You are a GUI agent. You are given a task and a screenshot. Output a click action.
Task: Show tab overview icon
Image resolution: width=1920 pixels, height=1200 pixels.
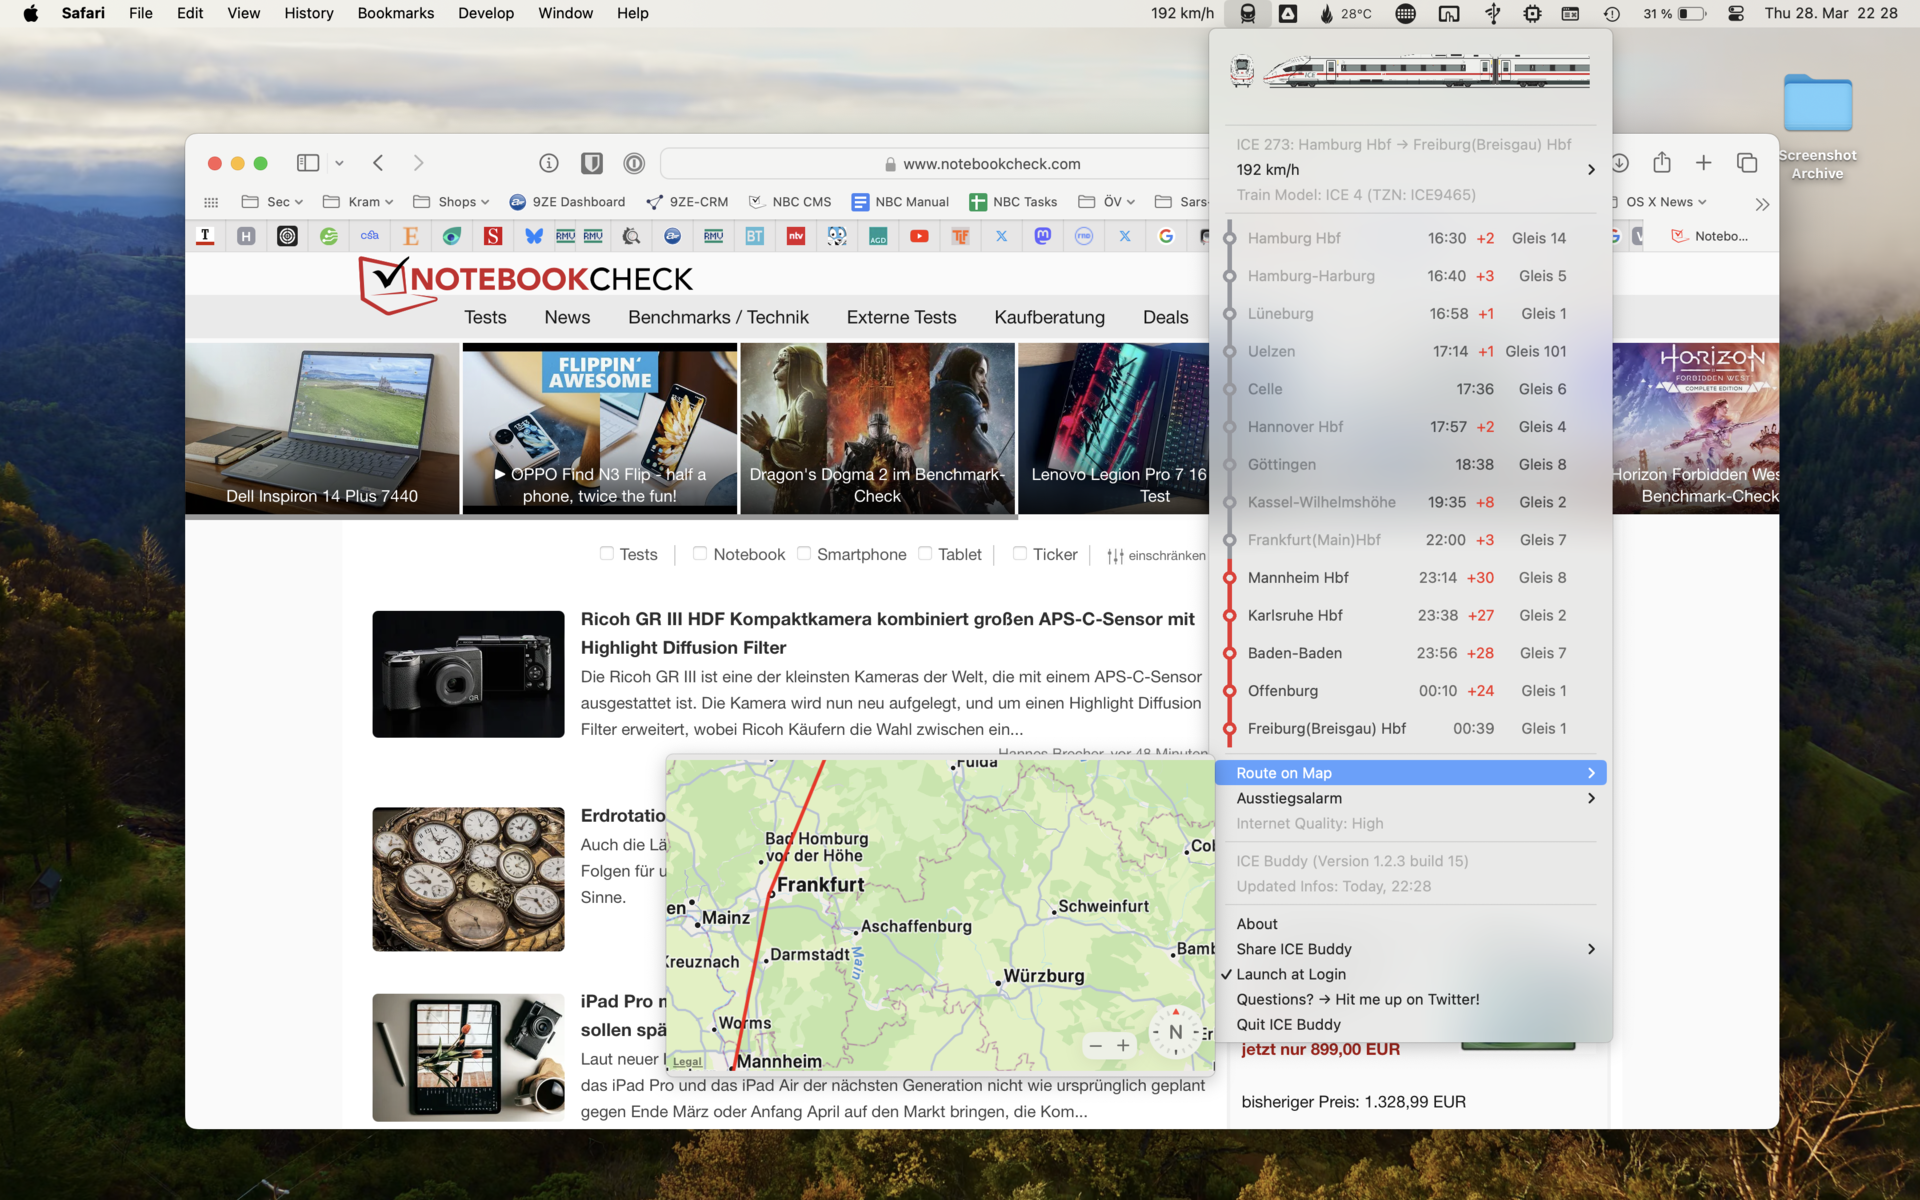point(1747,163)
